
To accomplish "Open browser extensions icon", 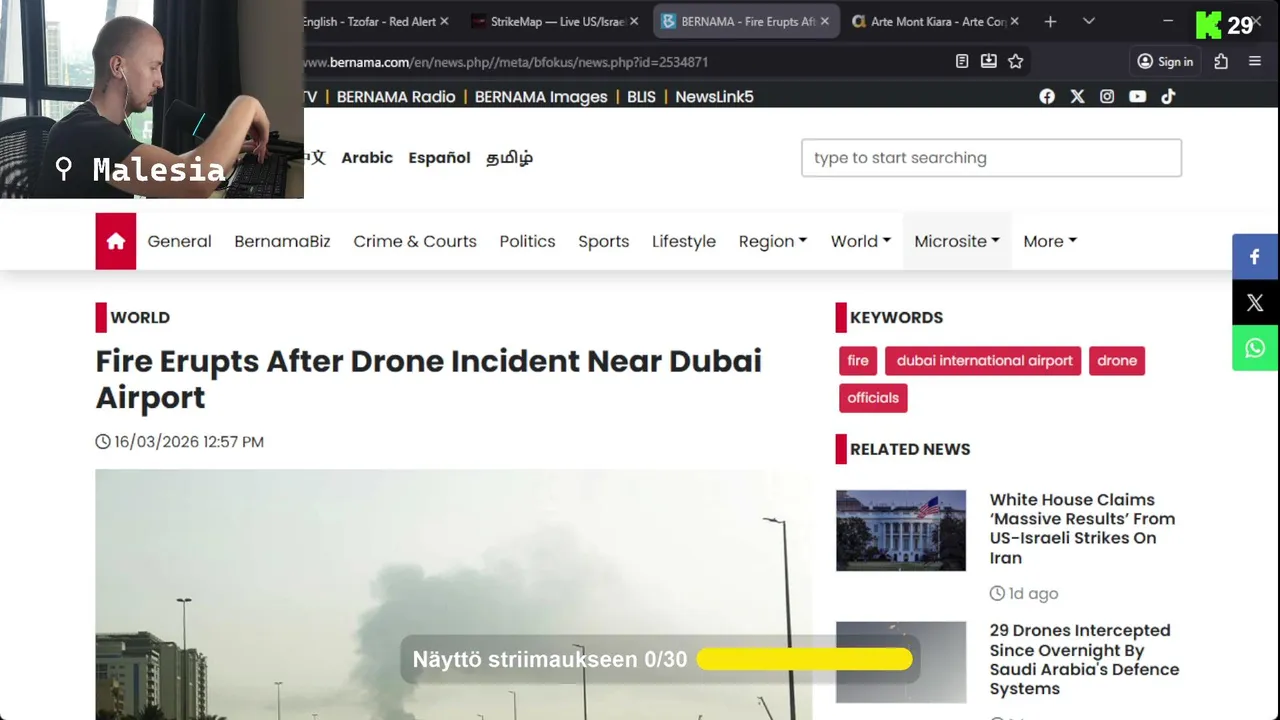I will click(x=1221, y=61).
